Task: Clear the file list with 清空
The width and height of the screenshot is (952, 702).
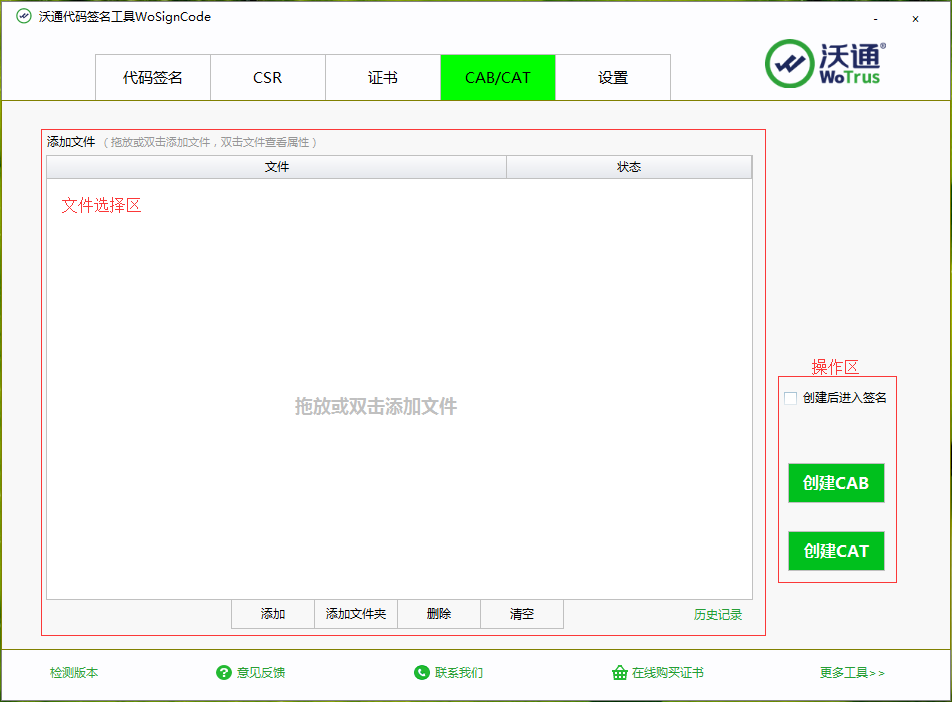Action: [x=522, y=614]
